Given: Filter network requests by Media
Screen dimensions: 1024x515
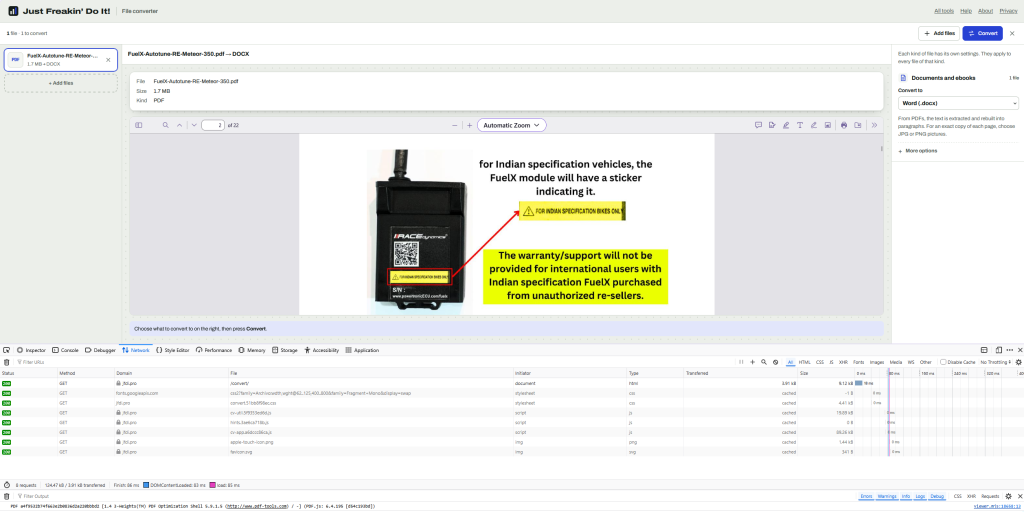Looking at the screenshot, I should [x=895, y=362].
